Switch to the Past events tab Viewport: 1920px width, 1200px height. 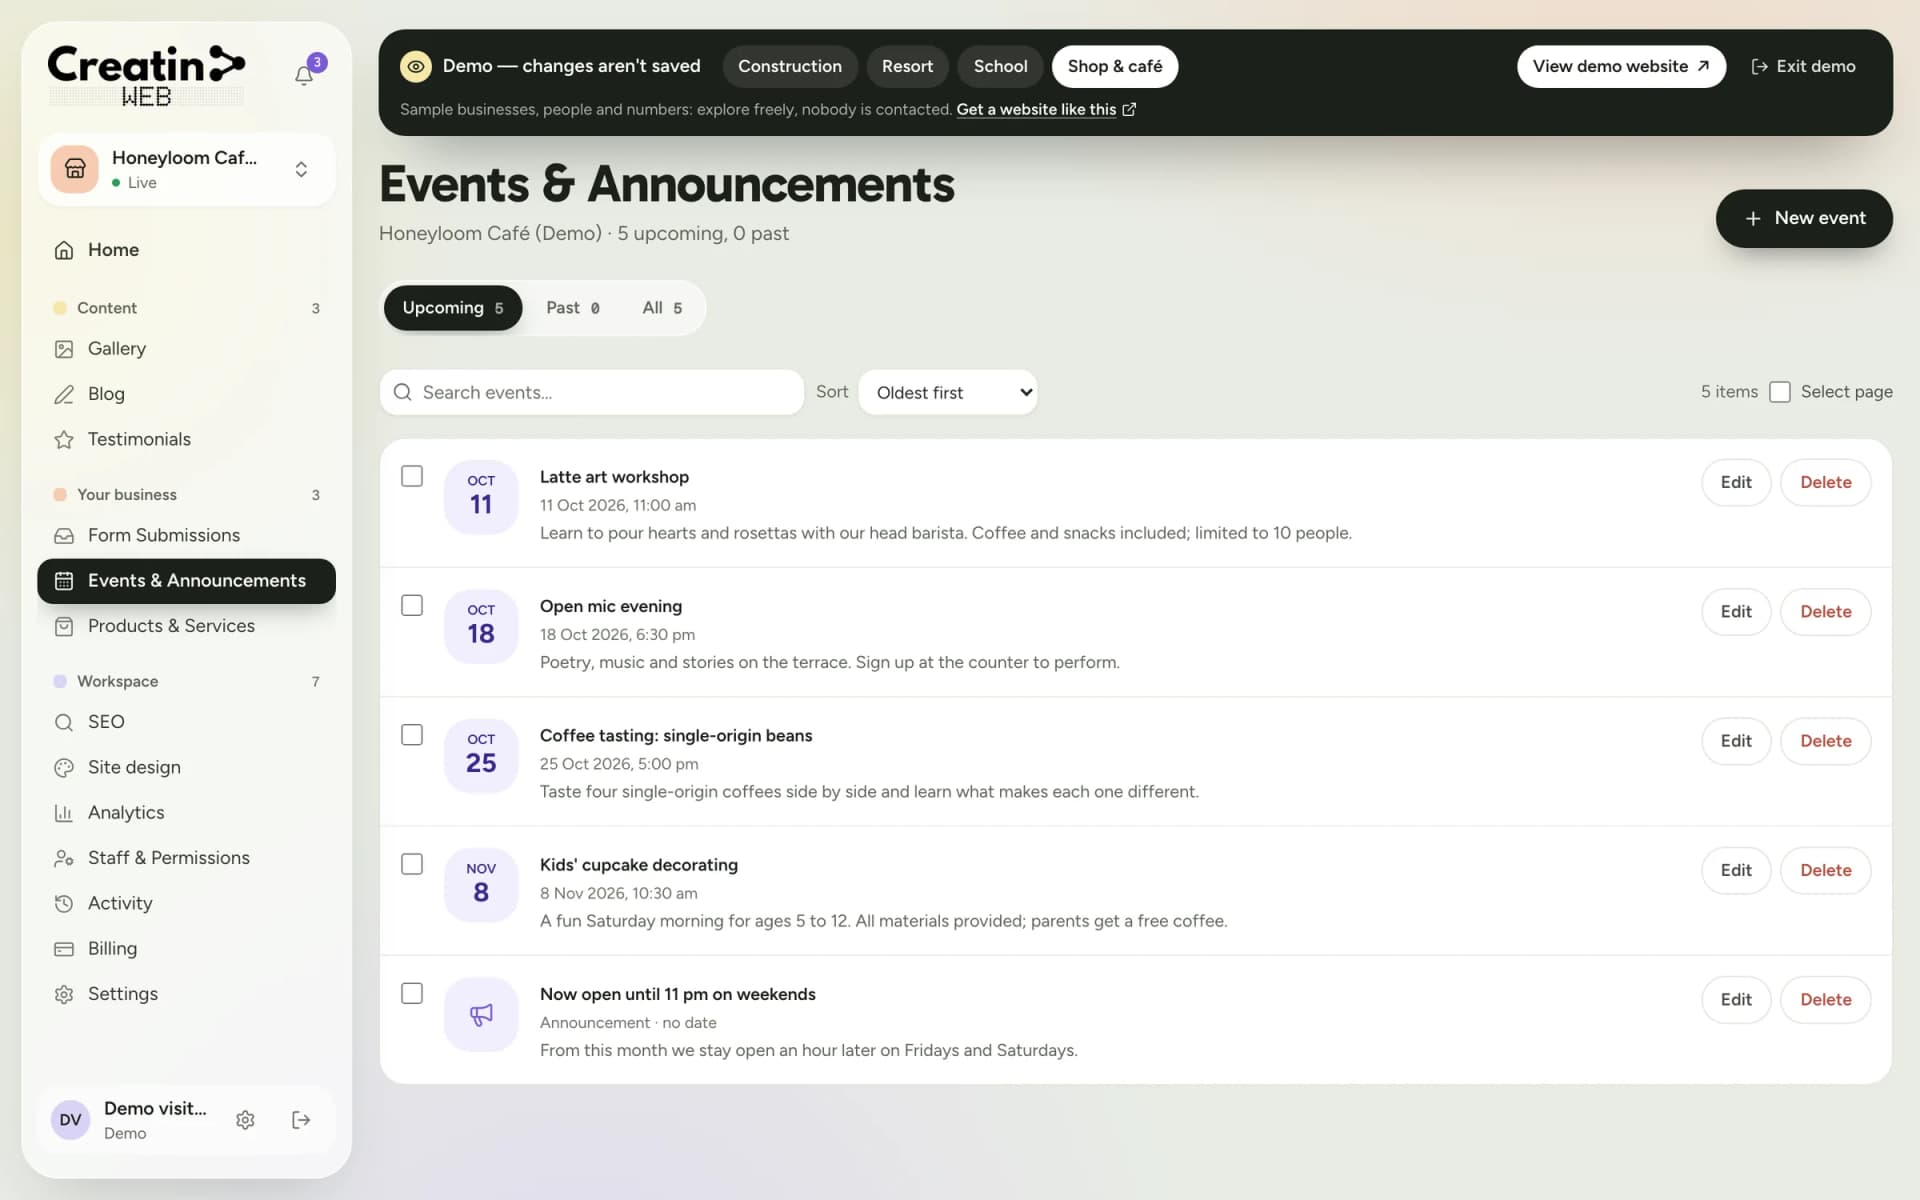point(573,308)
